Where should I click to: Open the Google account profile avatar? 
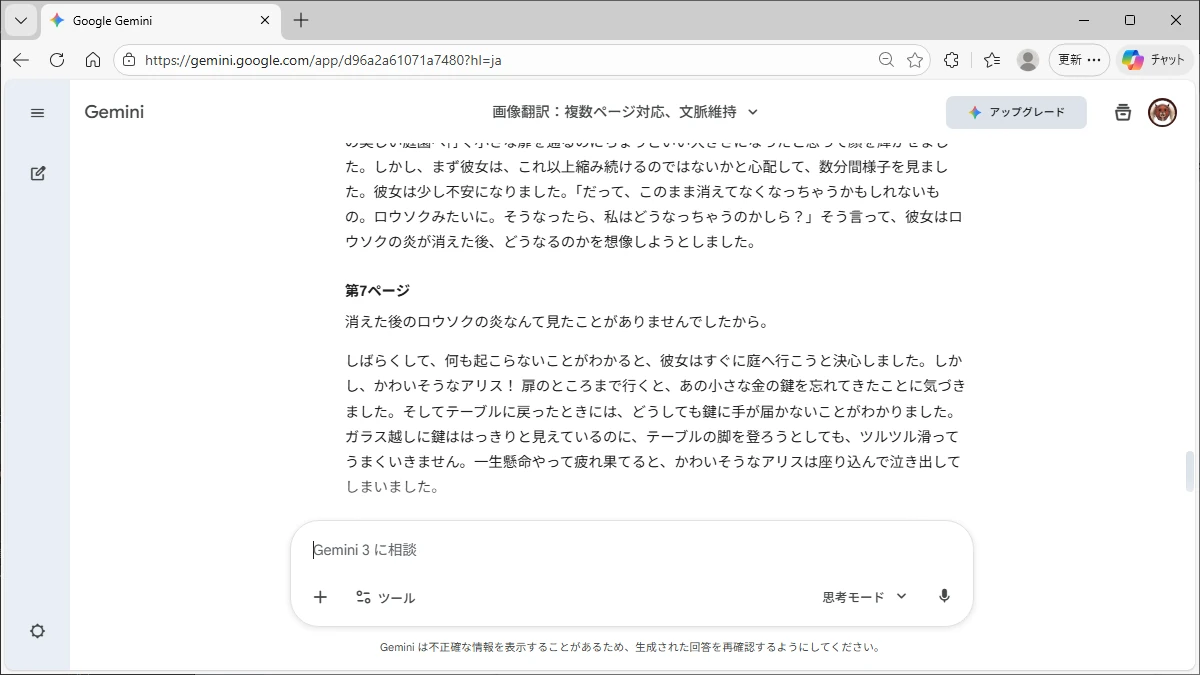pyautogui.click(x=1162, y=112)
